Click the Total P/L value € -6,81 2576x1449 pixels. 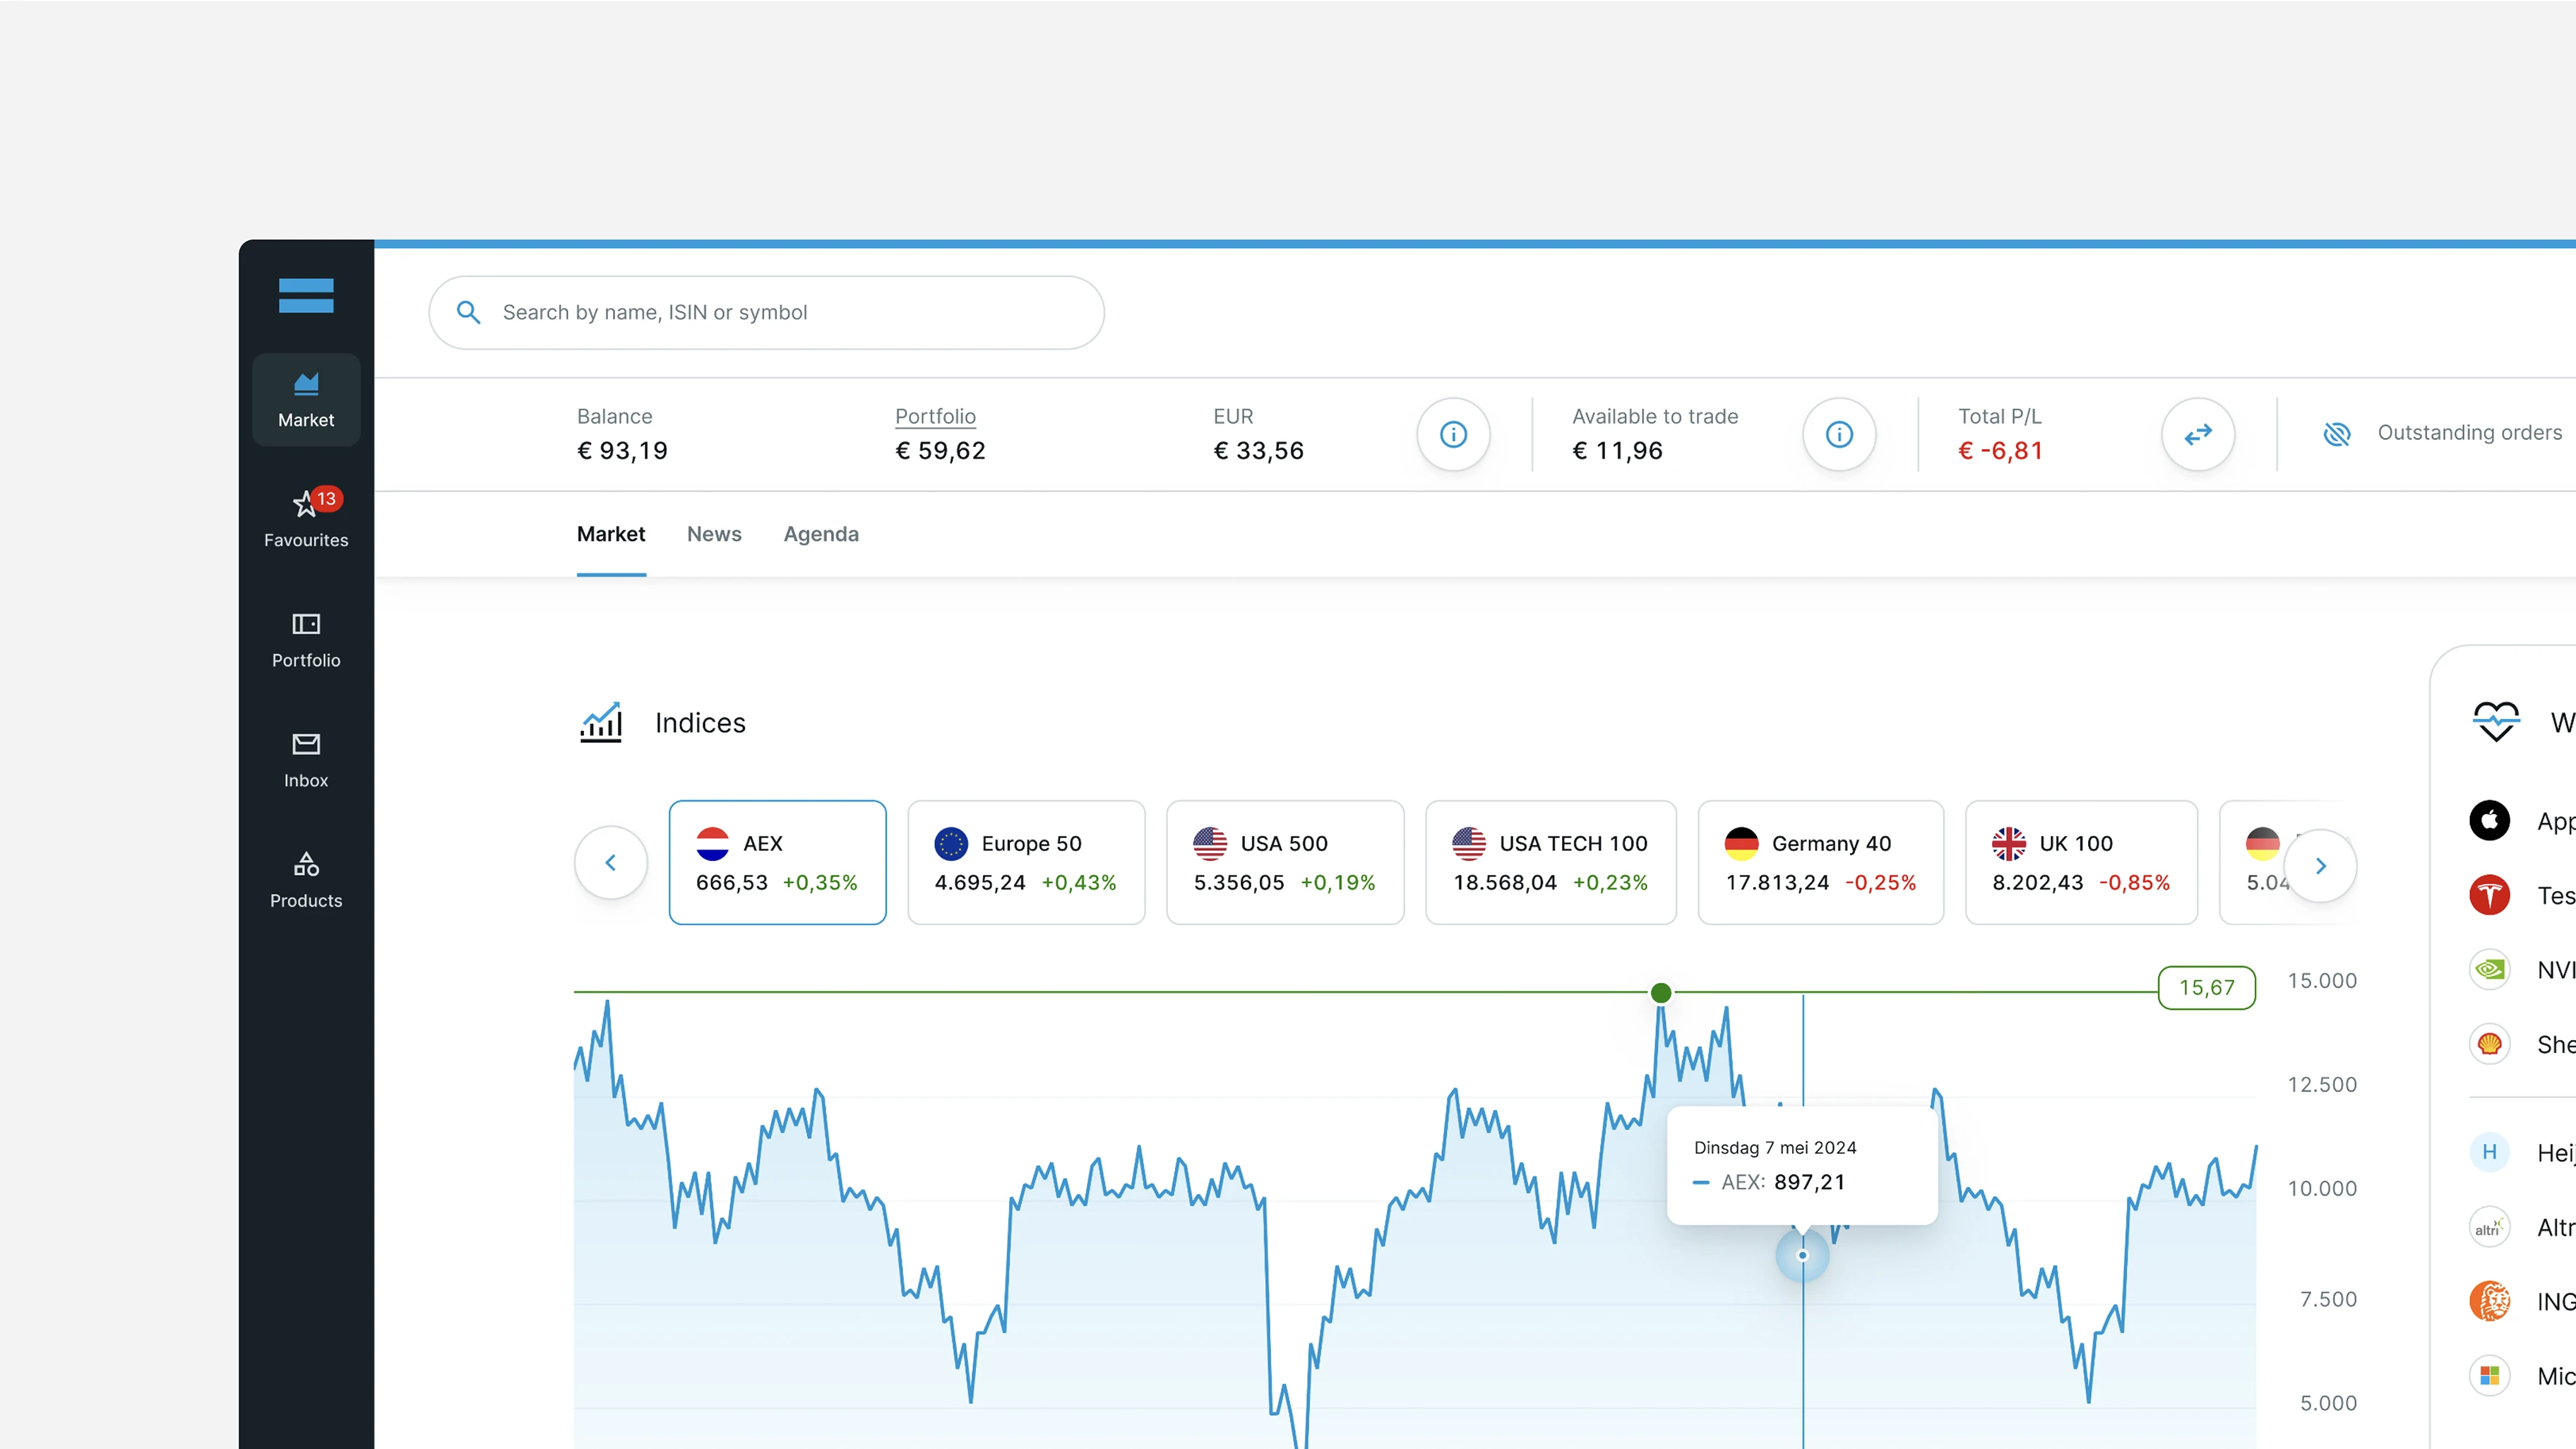(2000, 451)
